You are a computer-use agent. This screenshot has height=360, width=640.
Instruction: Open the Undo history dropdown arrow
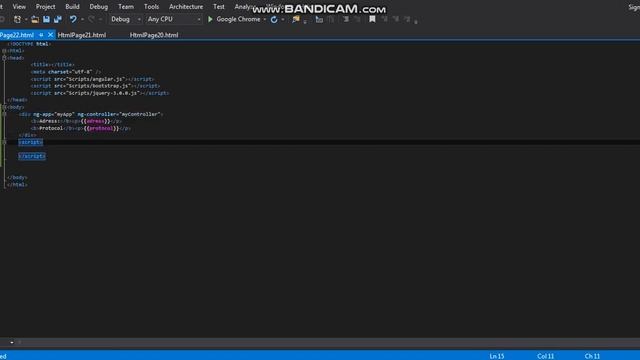pos(82,19)
